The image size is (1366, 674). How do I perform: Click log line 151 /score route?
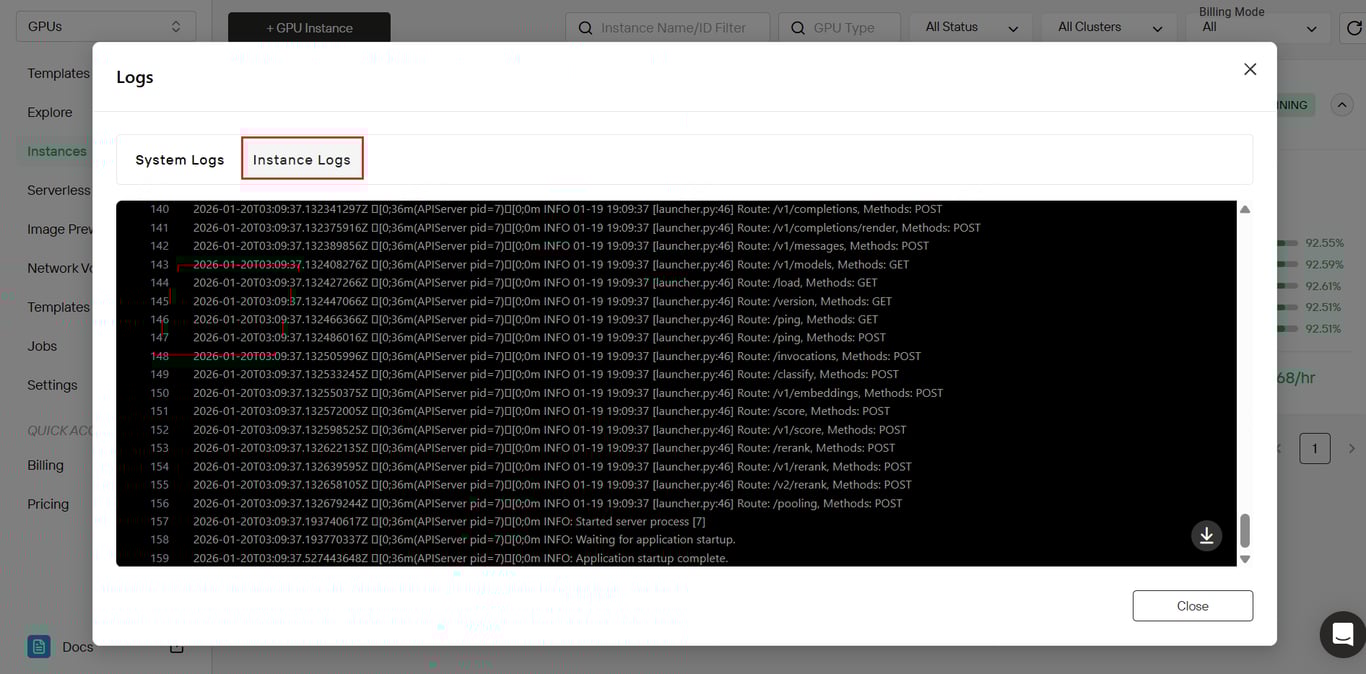coord(541,411)
